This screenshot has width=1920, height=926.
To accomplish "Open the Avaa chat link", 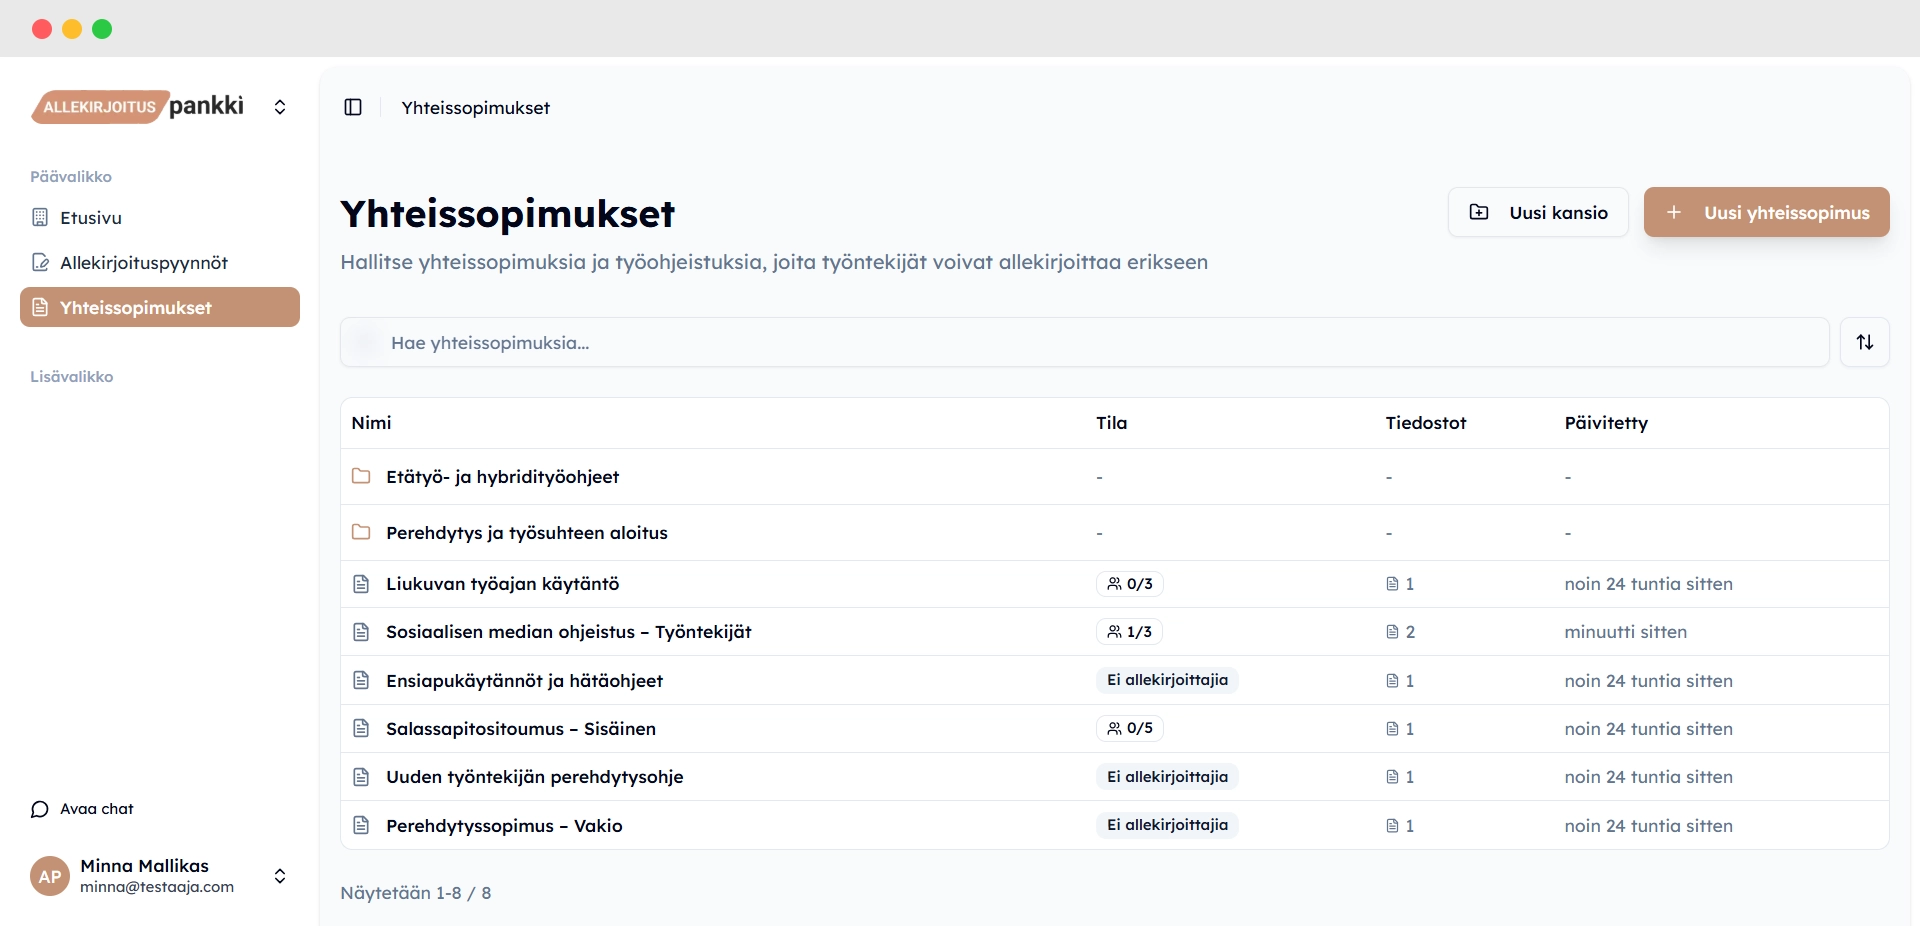I will coord(96,809).
